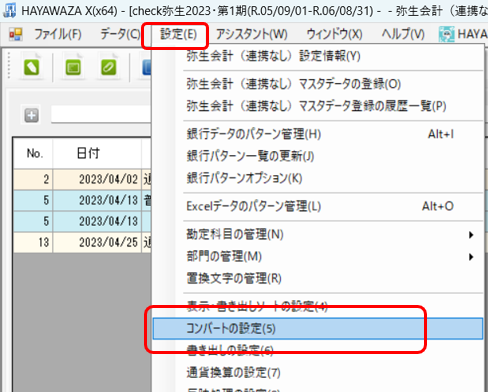Click the green screen toolbar icon
The width and height of the screenshot is (488, 392).
(x=73, y=68)
